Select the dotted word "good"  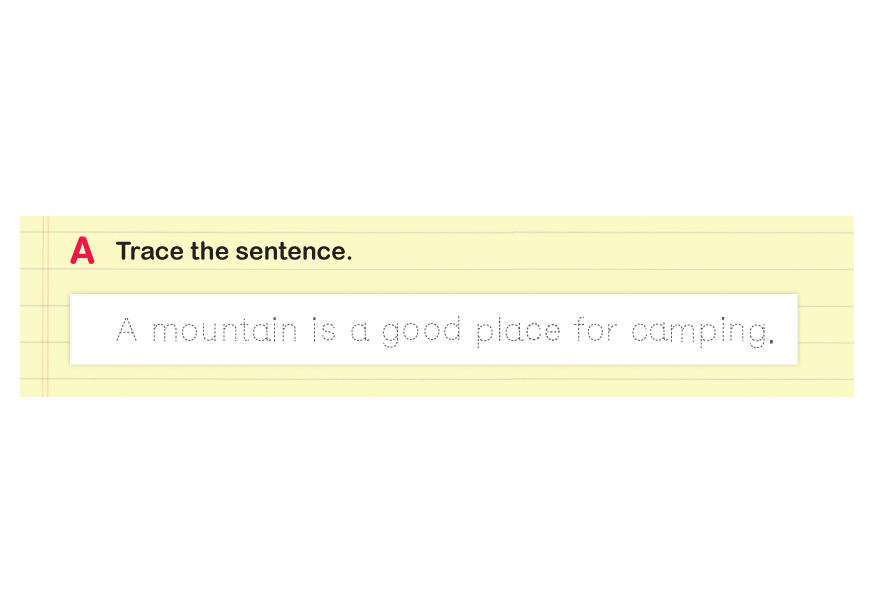[421, 332]
